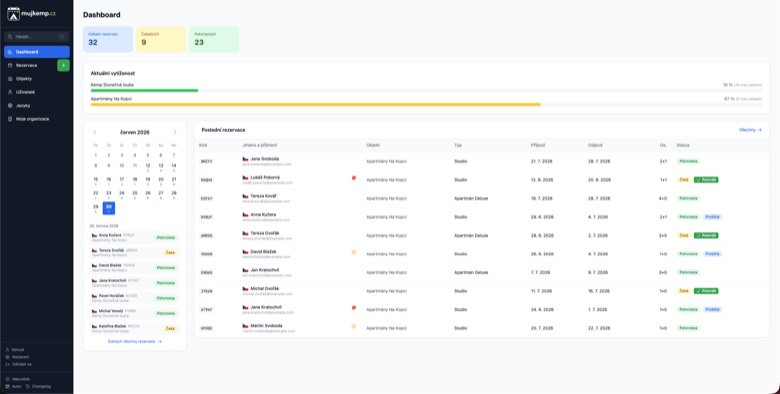
Task: Open Anna Kučera entry in calendar day list
Action: point(135,237)
